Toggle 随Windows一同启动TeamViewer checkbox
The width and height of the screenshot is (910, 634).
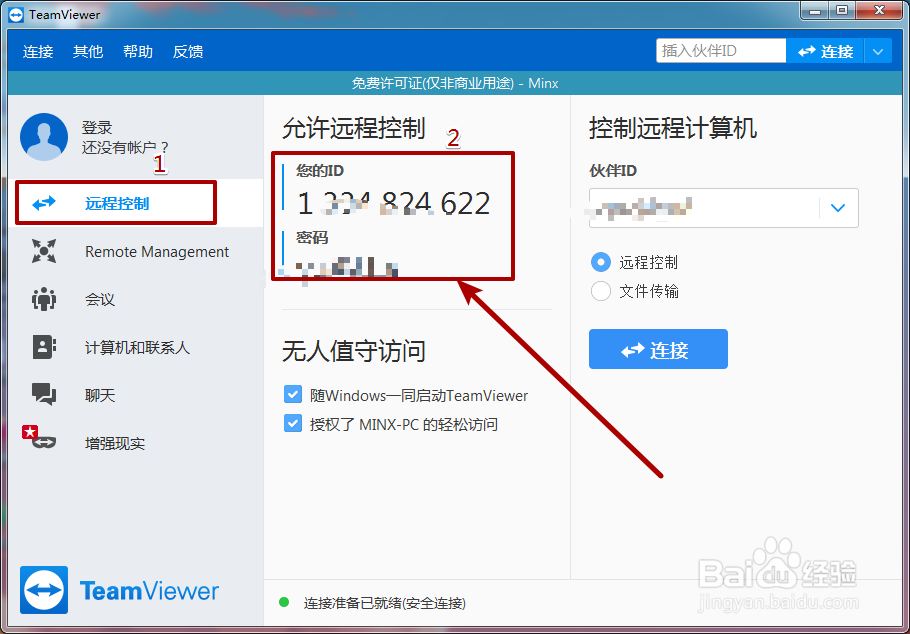click(293, 395)
